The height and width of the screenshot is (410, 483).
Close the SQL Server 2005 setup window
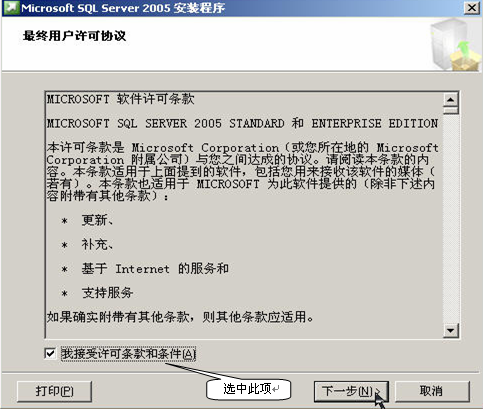tap(472, 7)
